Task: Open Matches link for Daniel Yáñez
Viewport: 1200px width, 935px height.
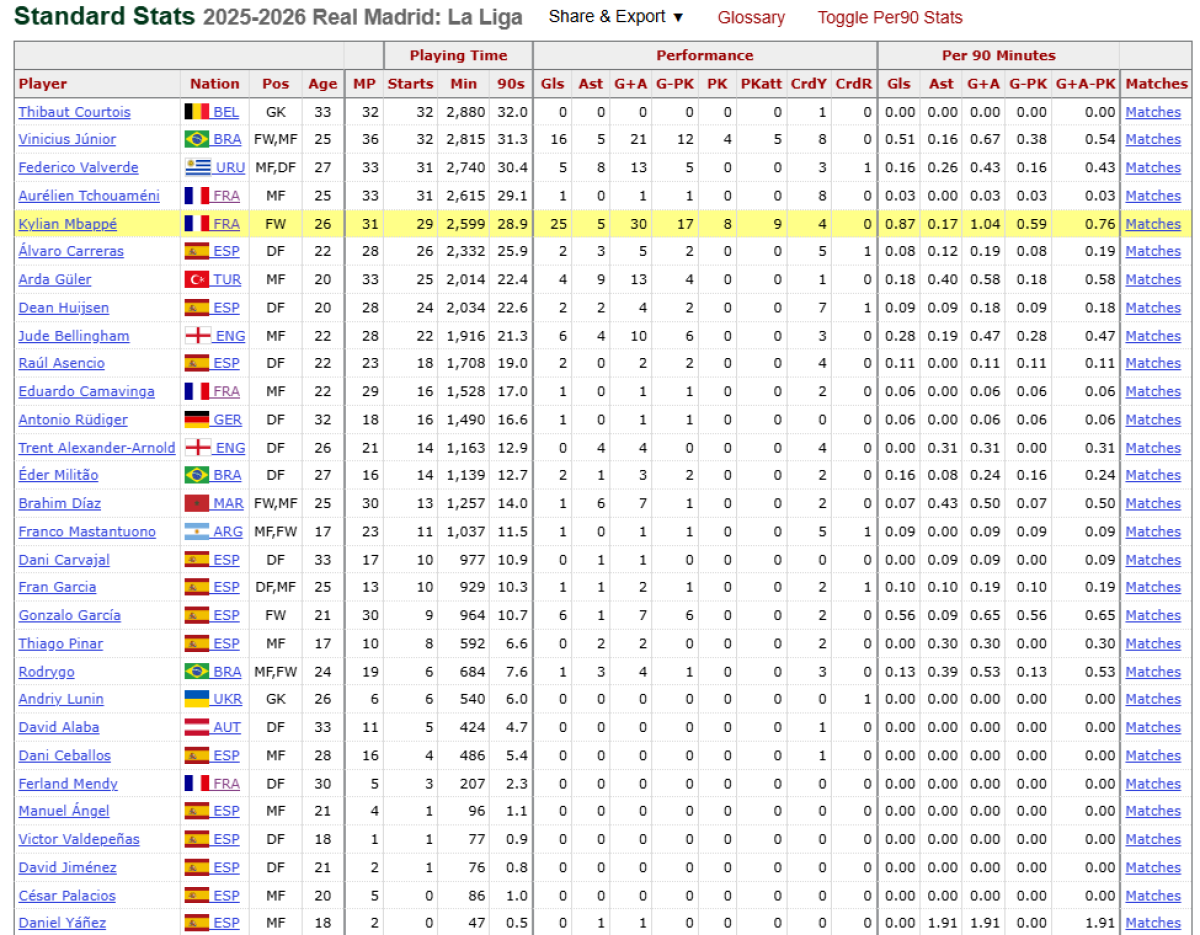Action: tap(1153, 923)
